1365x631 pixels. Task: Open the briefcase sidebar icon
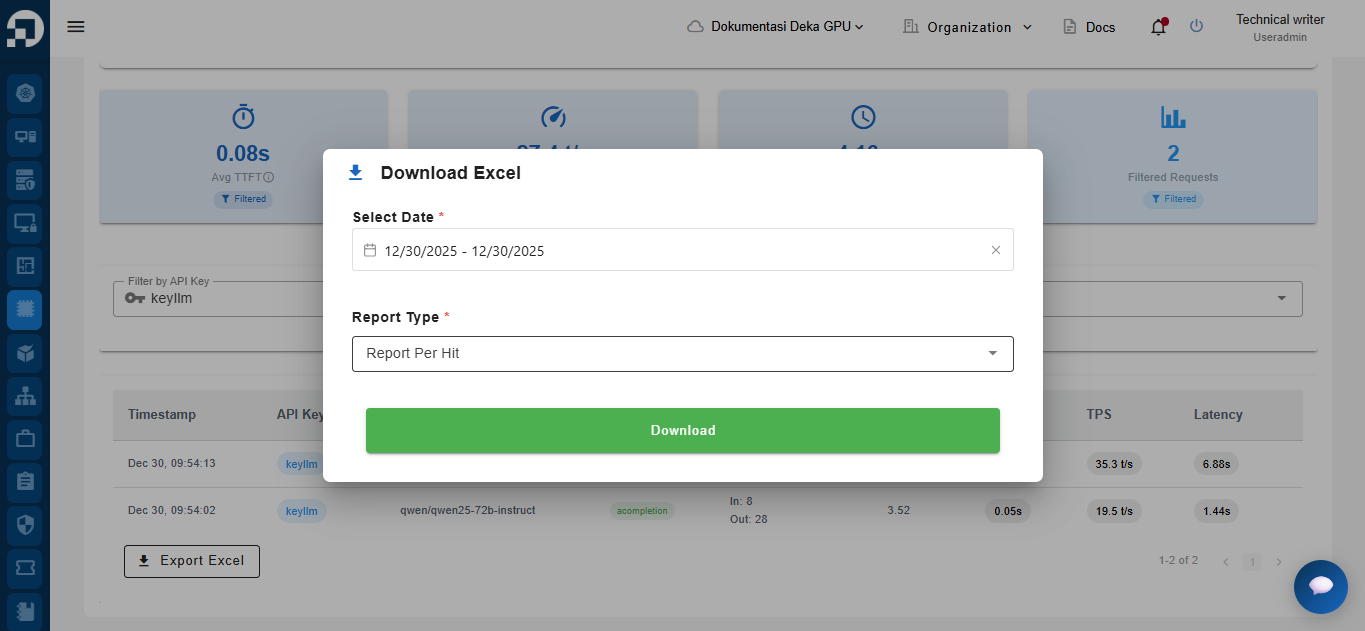(25, 439)
